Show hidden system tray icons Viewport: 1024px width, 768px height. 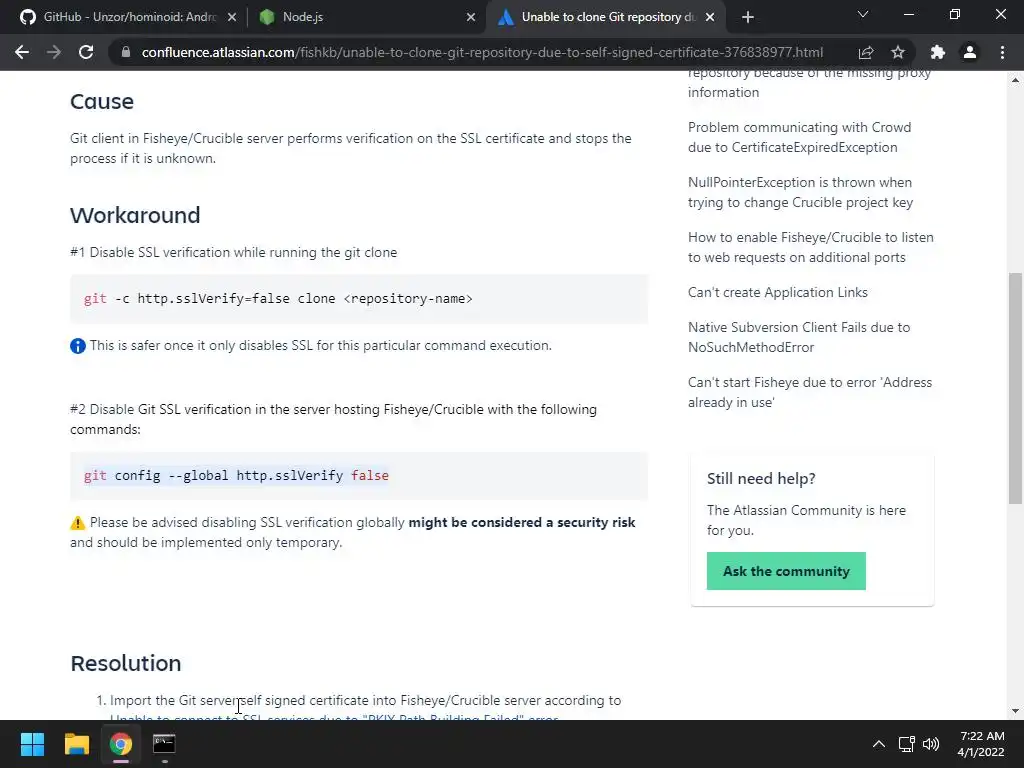coord(879,744)
